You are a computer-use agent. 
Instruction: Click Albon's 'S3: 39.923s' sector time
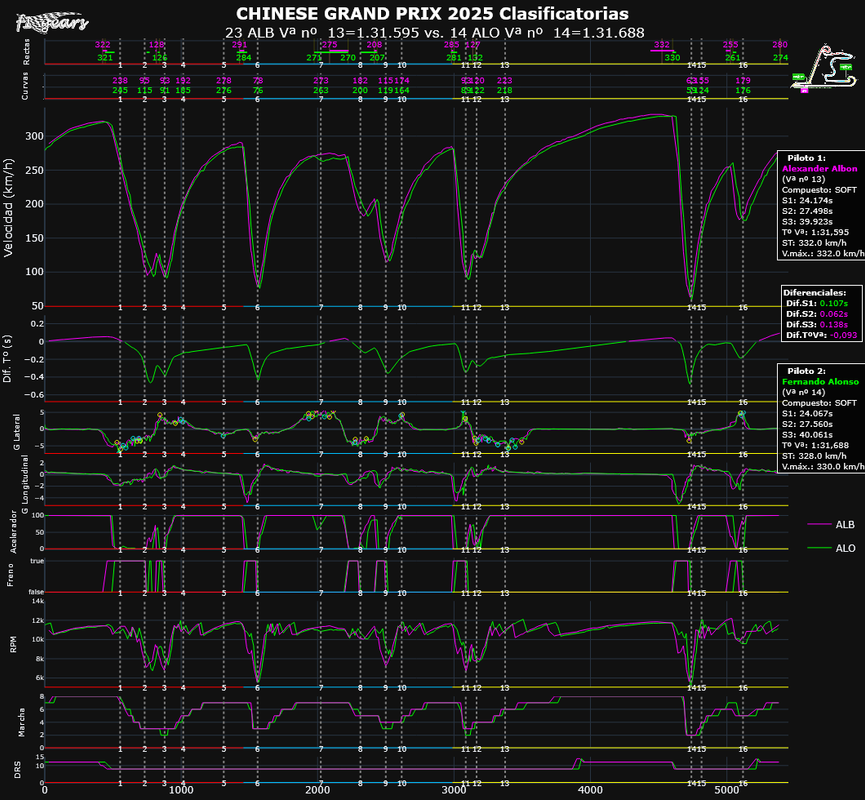click(807, 222)
